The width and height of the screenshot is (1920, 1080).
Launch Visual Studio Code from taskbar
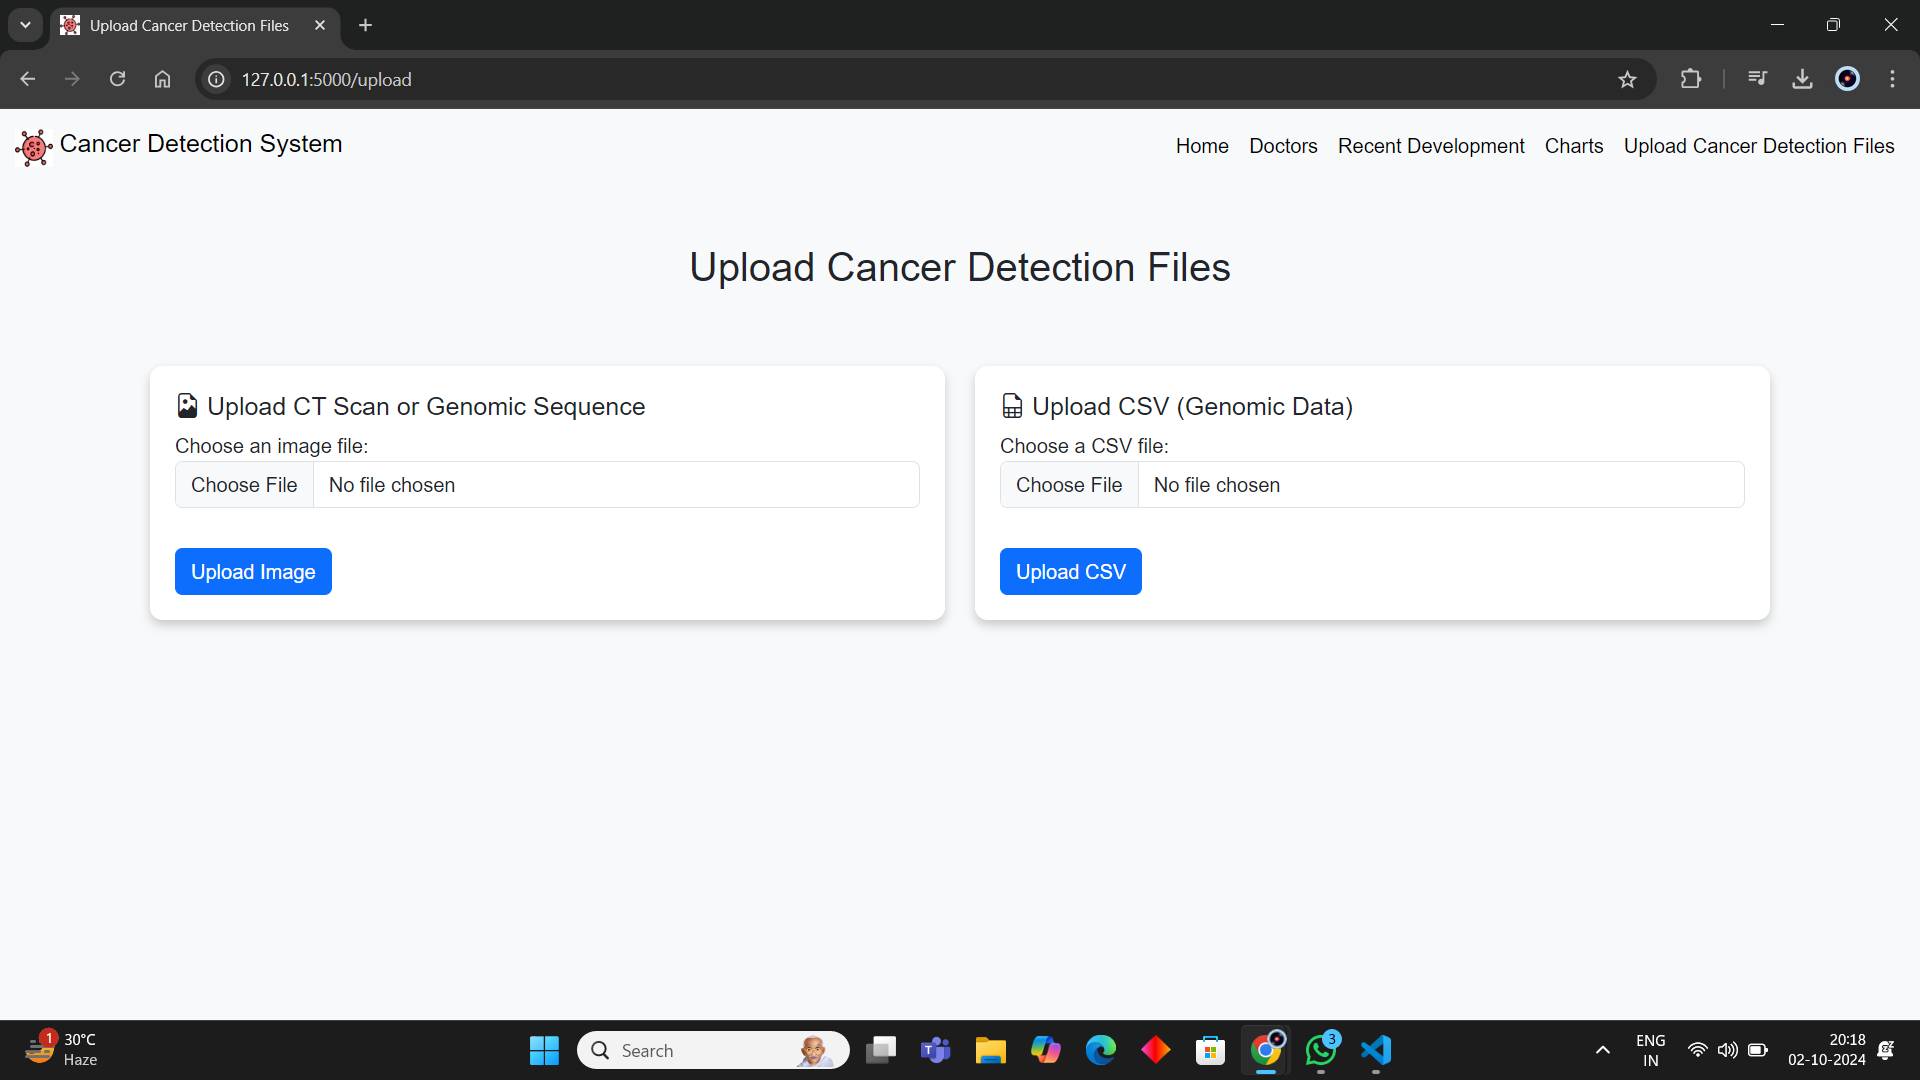tap(1376, 1050)
